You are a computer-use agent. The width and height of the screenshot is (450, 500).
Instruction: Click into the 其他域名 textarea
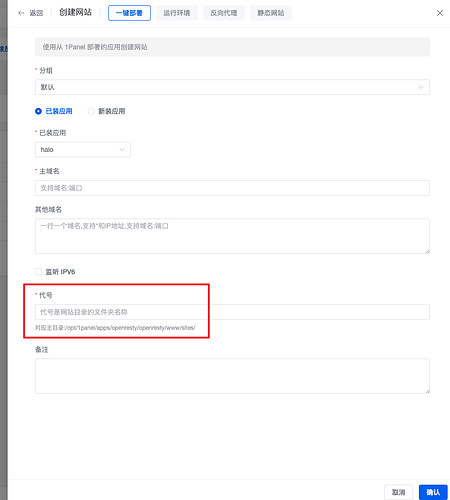232,236
